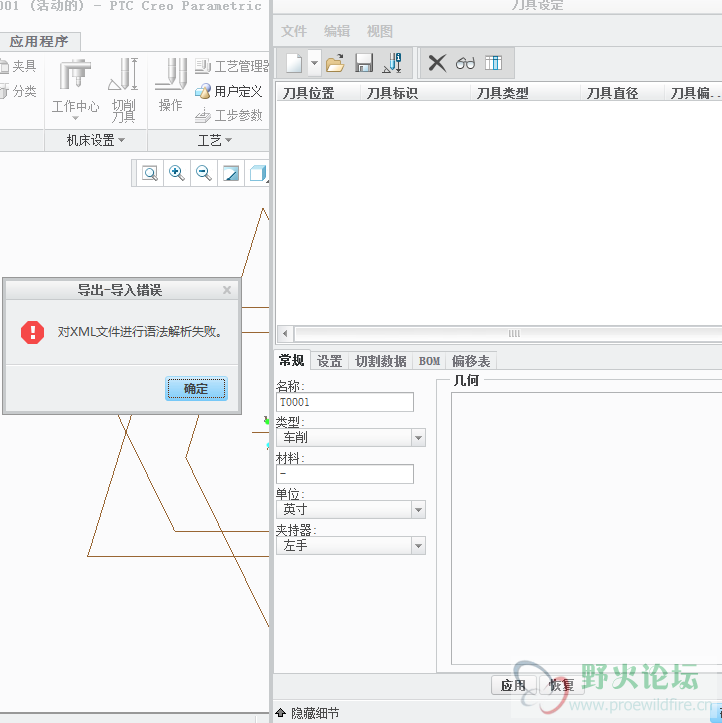Click the 刀具直径 column header

coord(622,93)
